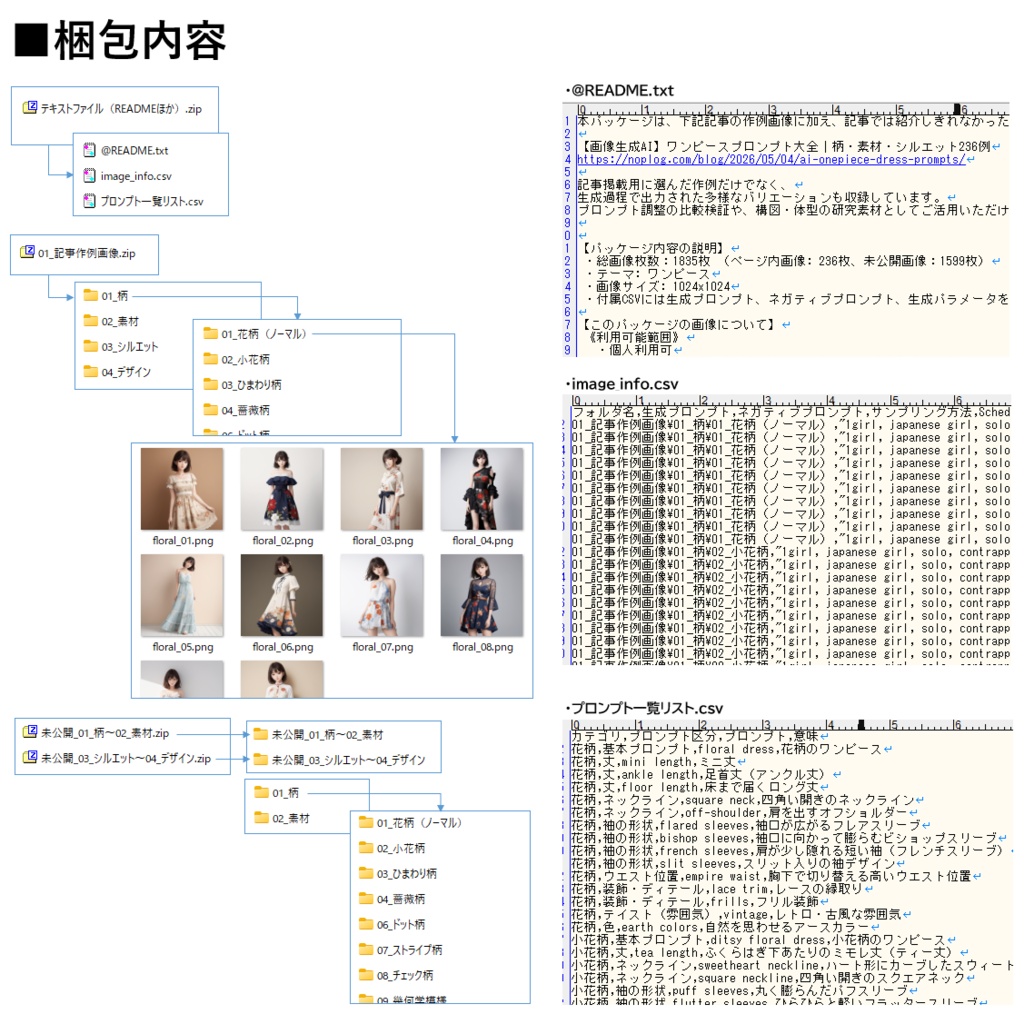Click the row 花柄,丈,mini length,ミニ丈

[x=658, y=761]
